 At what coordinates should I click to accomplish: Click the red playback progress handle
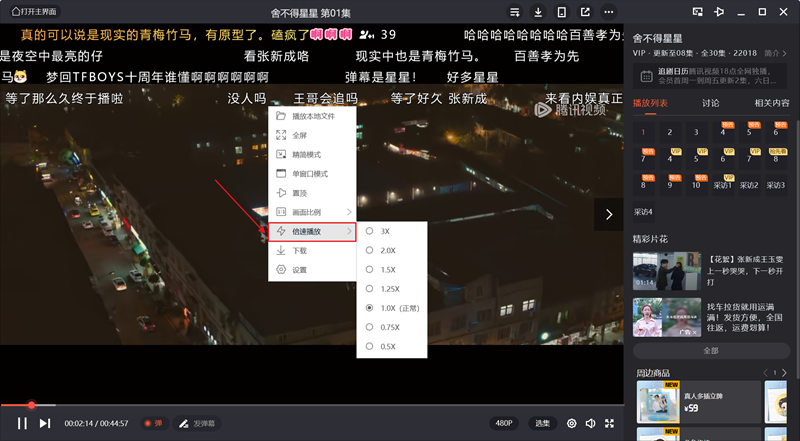point(32,405)
